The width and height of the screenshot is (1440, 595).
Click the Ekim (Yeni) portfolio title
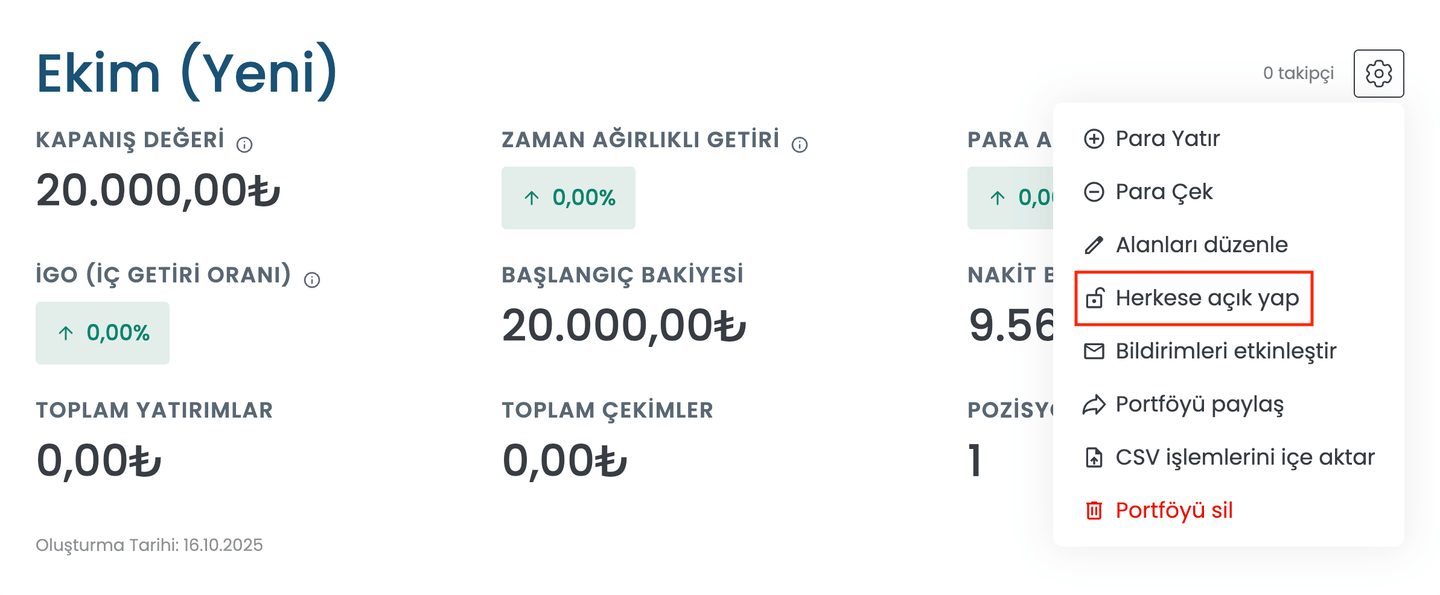[x=187, y=73]
